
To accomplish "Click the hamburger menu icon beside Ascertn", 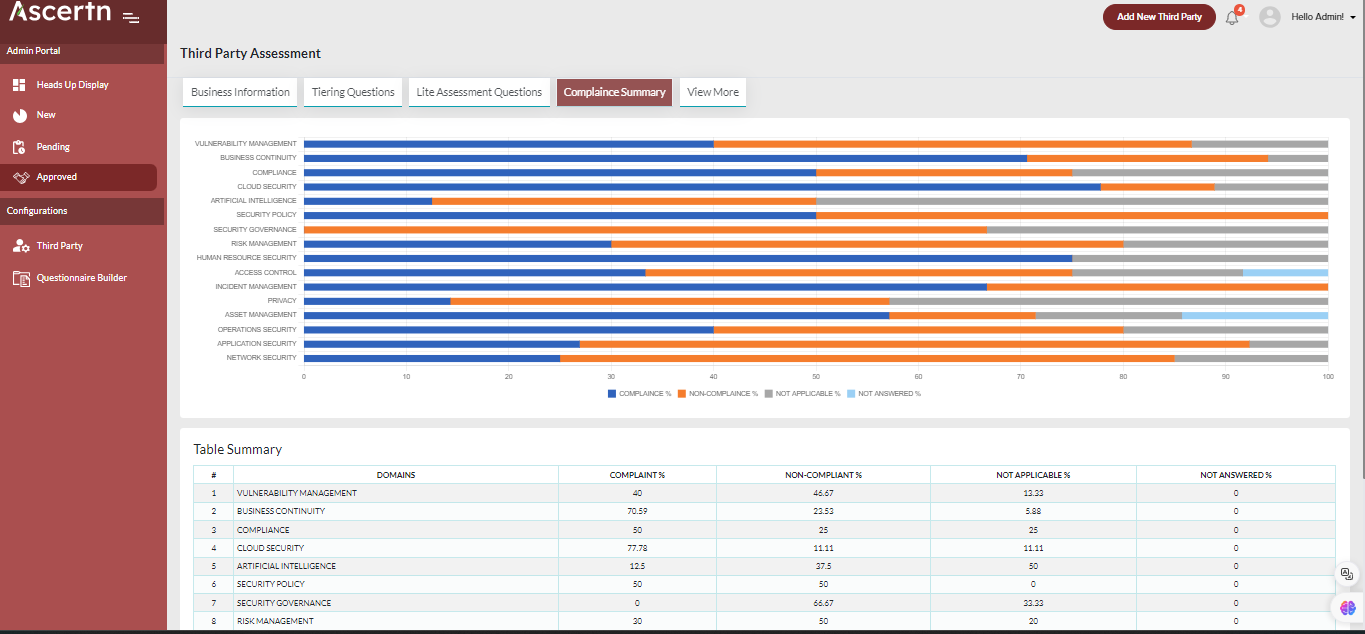I will (131, 17).
